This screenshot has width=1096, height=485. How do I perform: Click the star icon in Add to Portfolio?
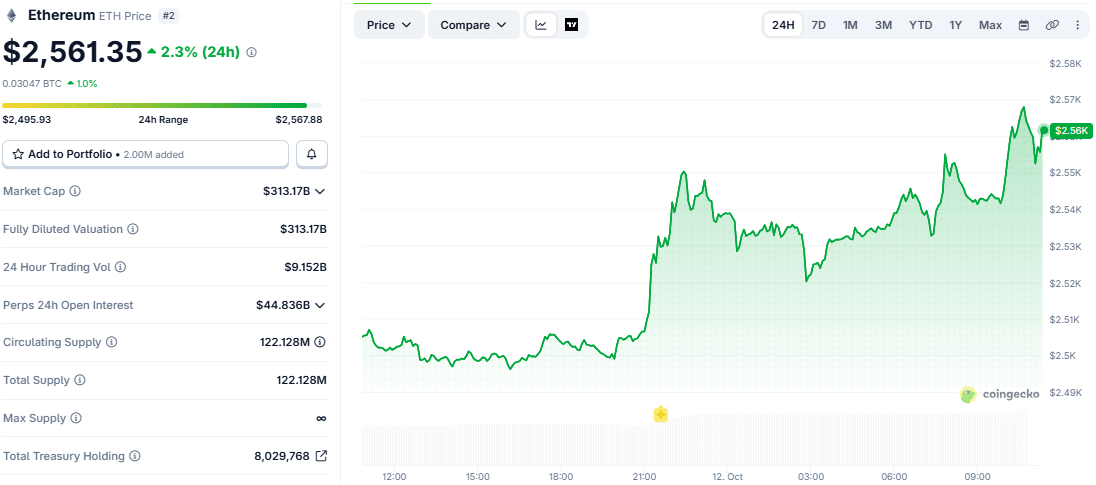coord(18,154)
